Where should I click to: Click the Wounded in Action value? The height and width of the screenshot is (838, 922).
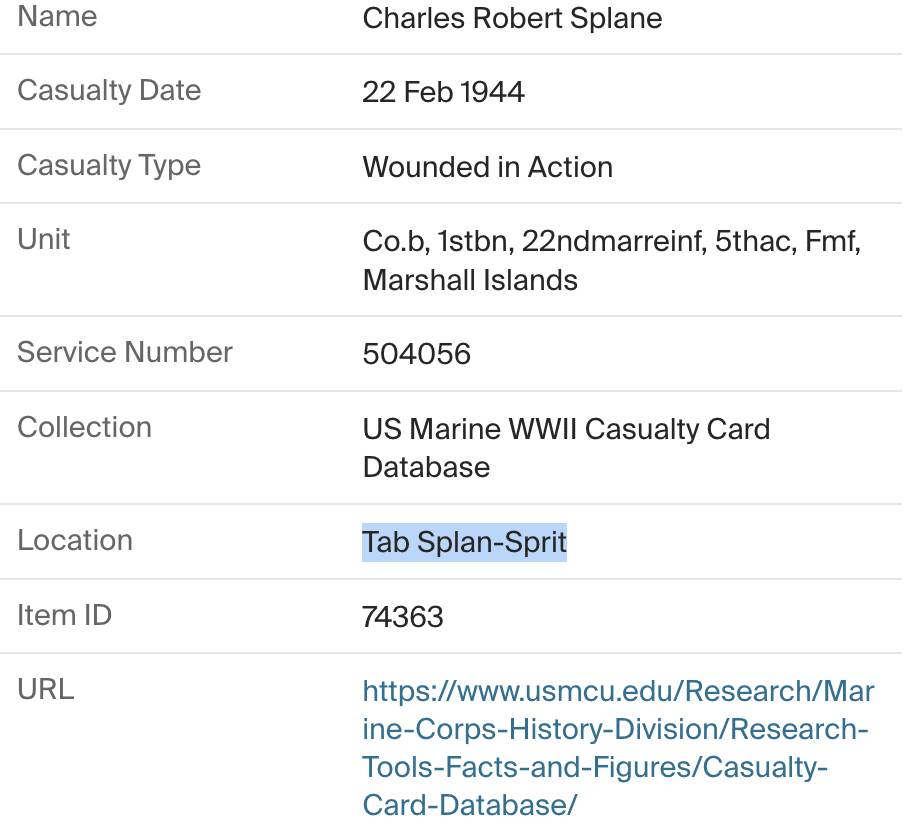click(x=487, y=167)
